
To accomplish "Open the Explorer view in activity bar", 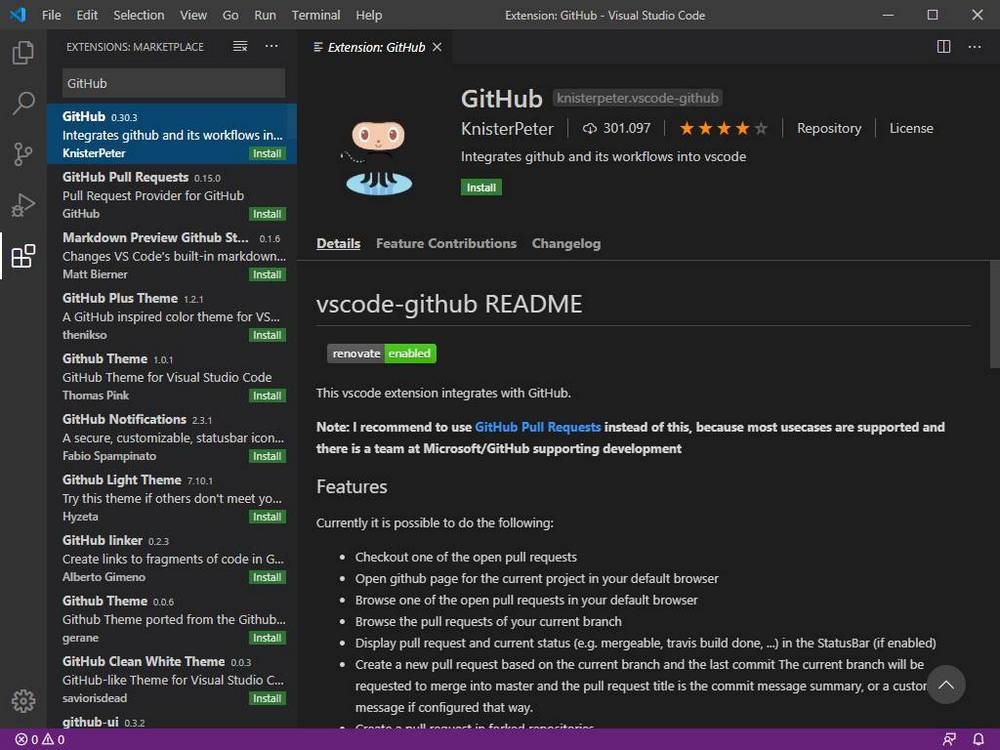I will 23,52.
